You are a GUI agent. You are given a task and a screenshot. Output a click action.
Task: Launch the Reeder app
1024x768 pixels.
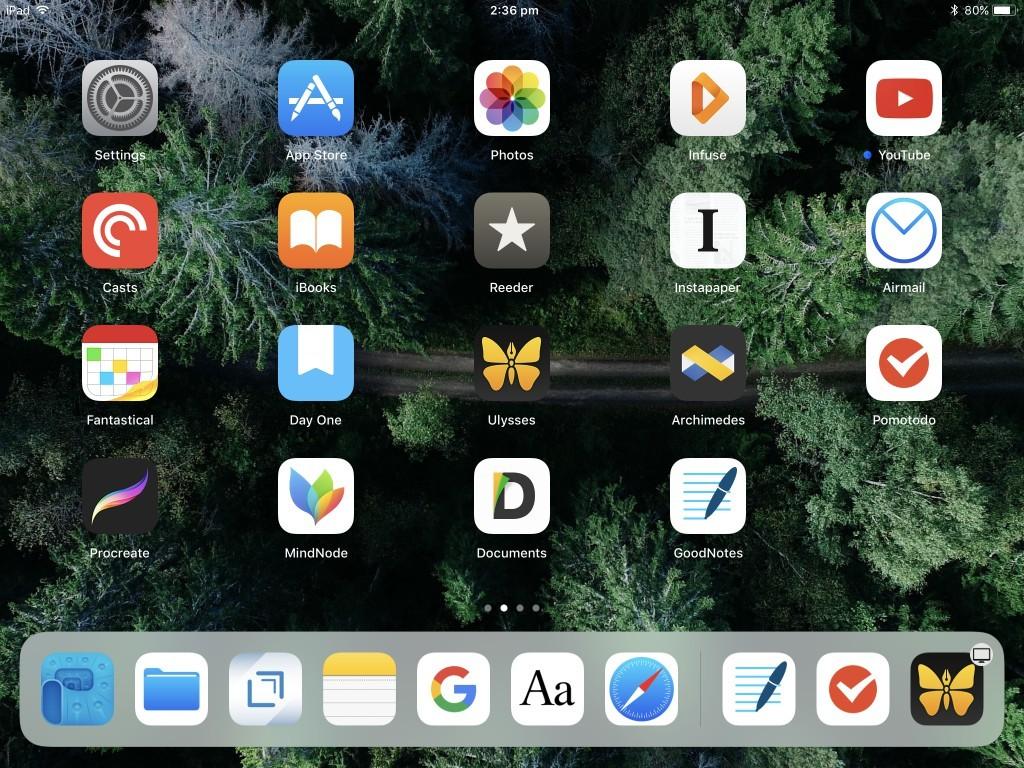click(511, 231)
